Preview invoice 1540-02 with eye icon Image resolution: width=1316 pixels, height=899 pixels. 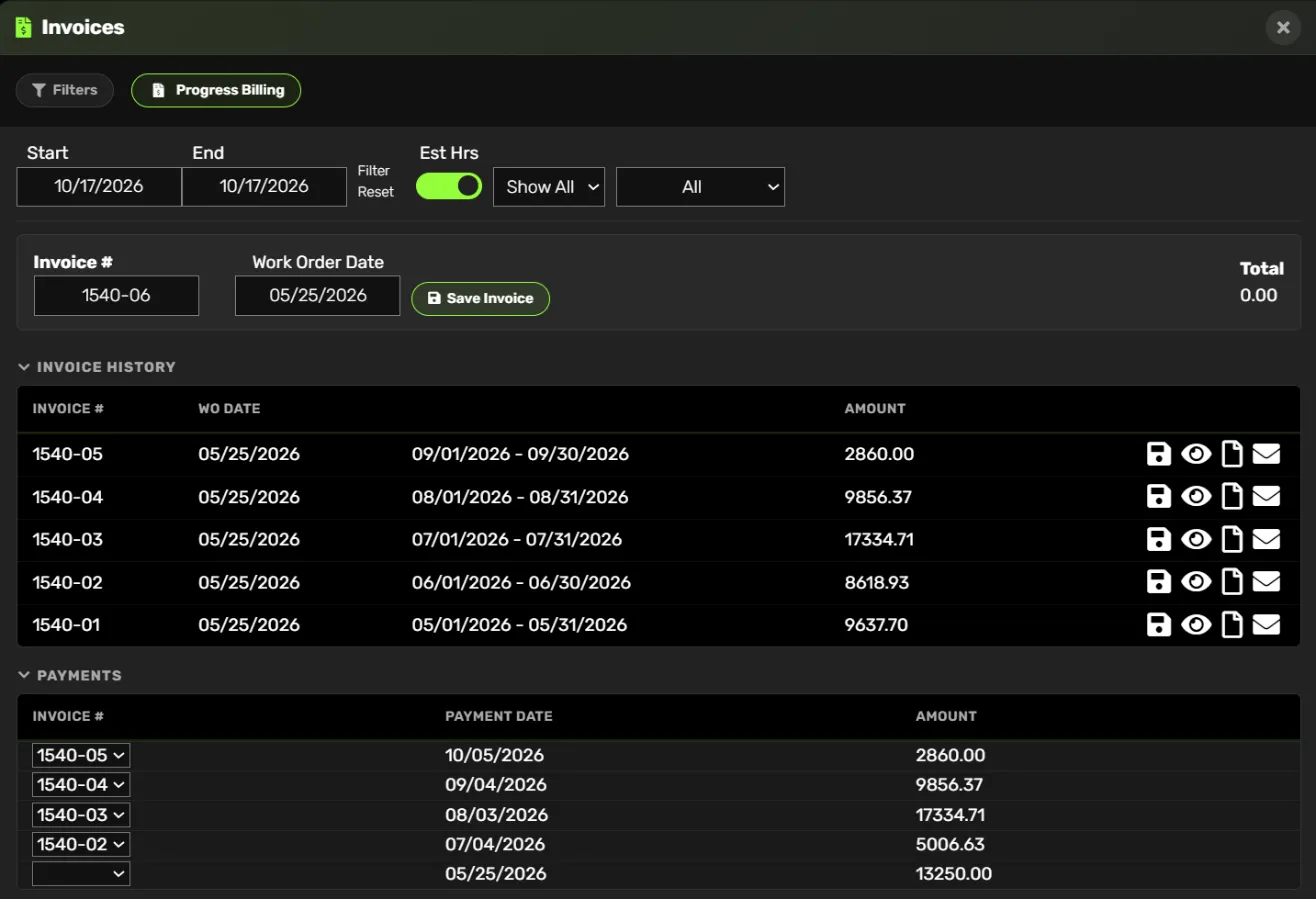[x=1196, y=582]
